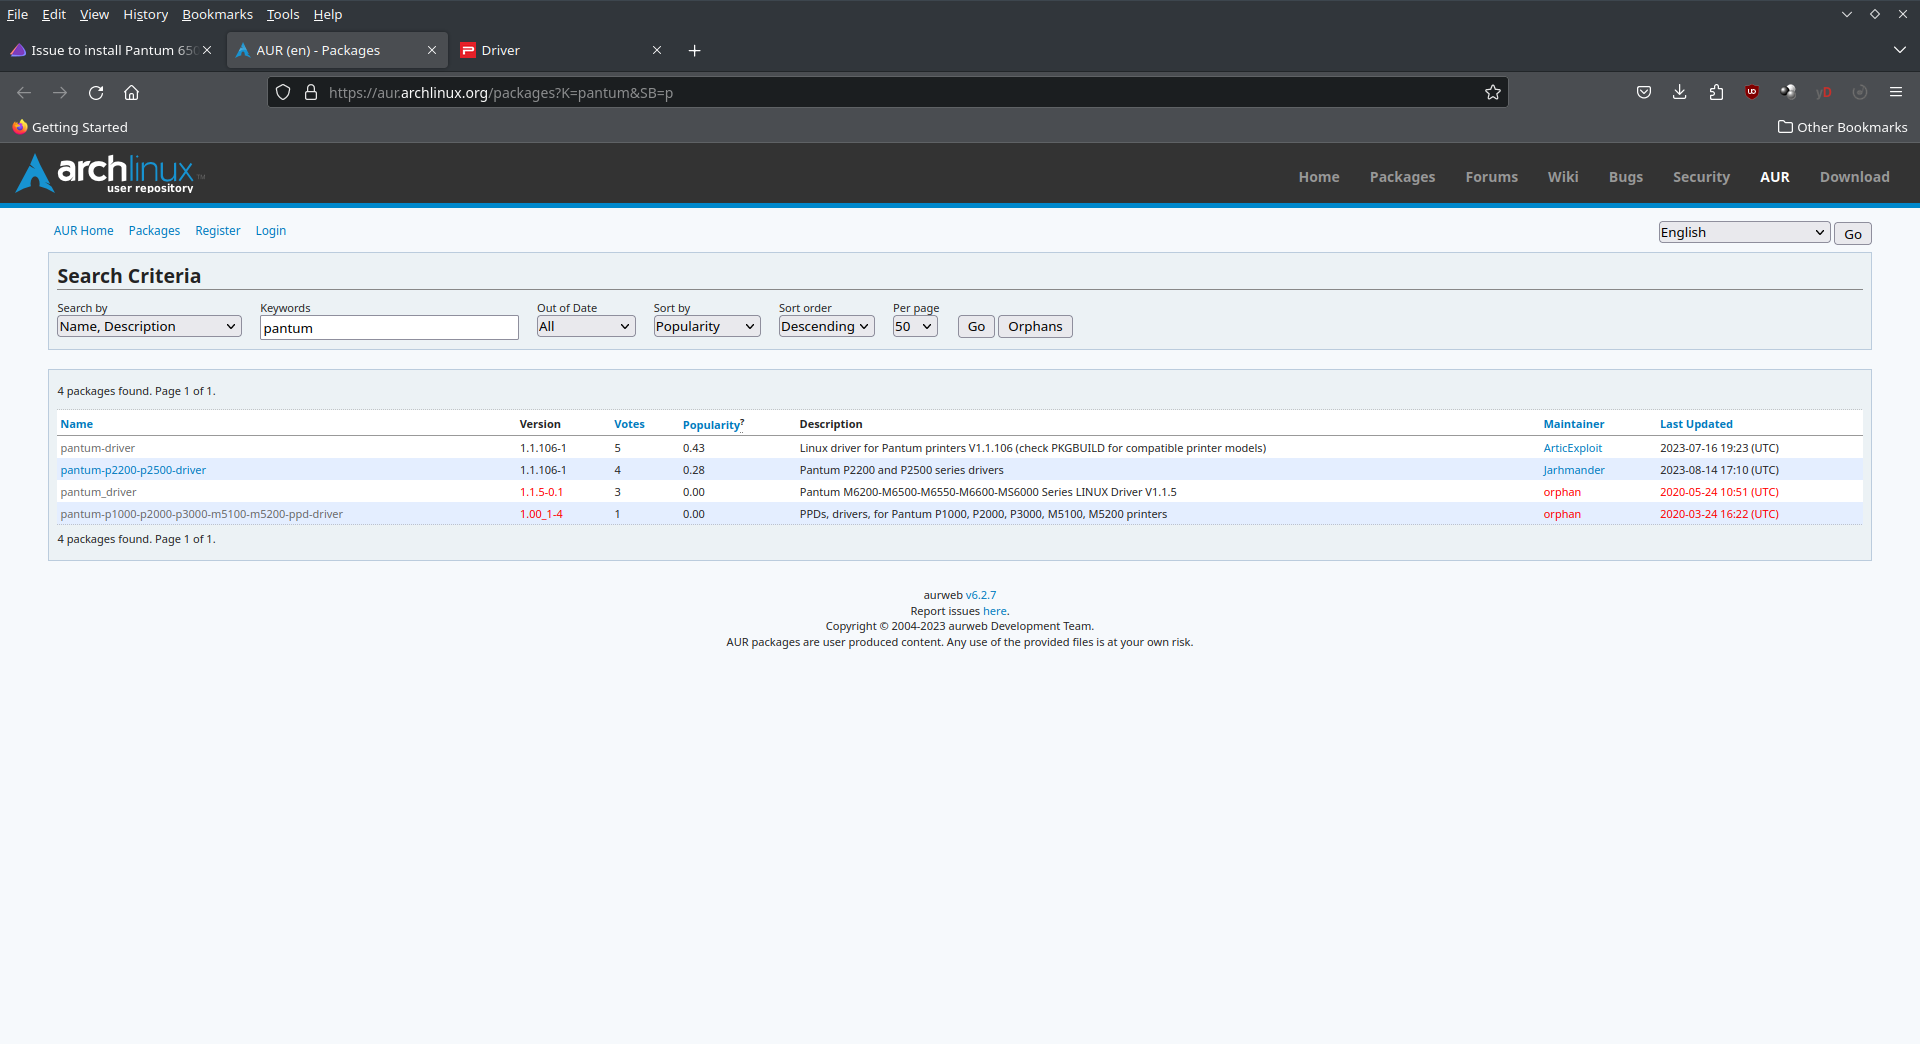Click the Keywords field containing pantum
The width and height of the screenshot is (1920, 1044).
tap(389, 327)
